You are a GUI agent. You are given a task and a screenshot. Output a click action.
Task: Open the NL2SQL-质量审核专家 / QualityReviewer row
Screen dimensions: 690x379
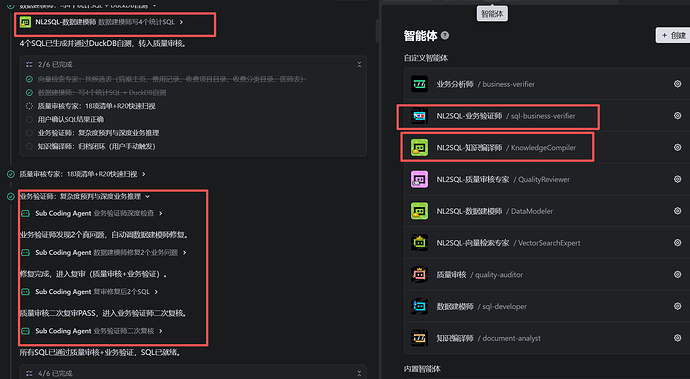click(547, 179)
